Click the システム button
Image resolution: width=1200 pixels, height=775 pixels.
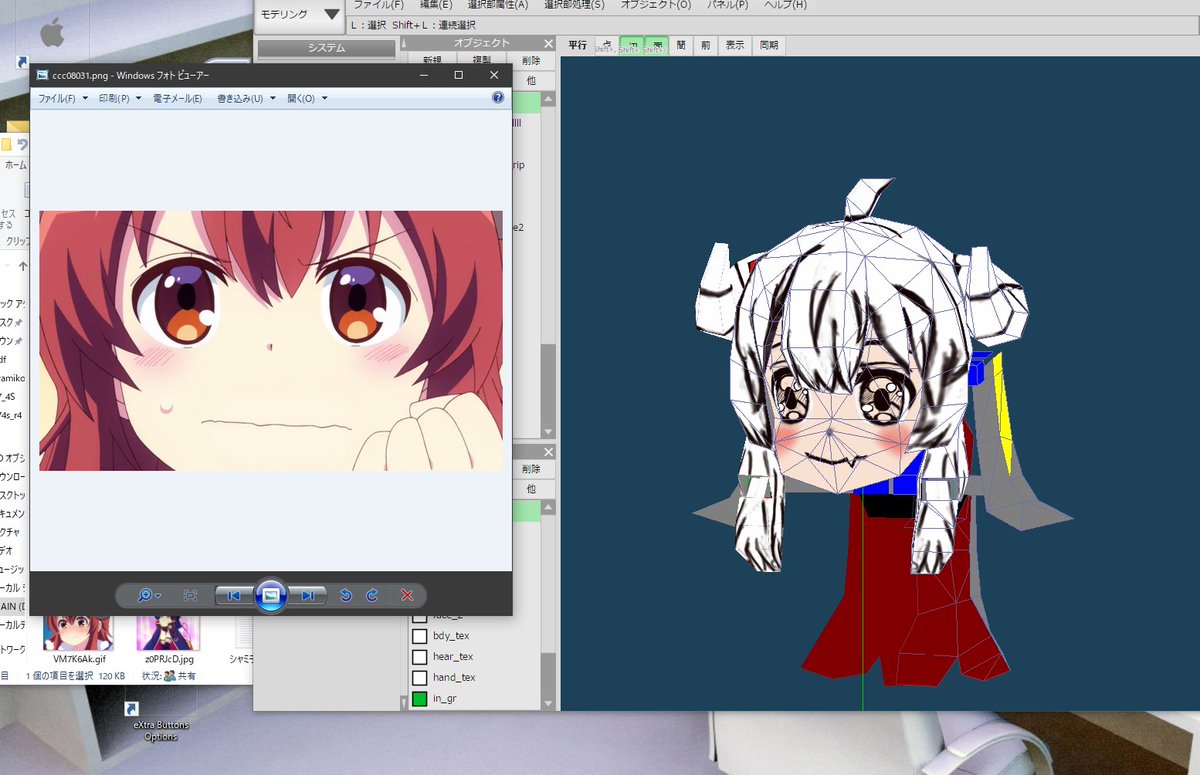(x=326, y=48)
